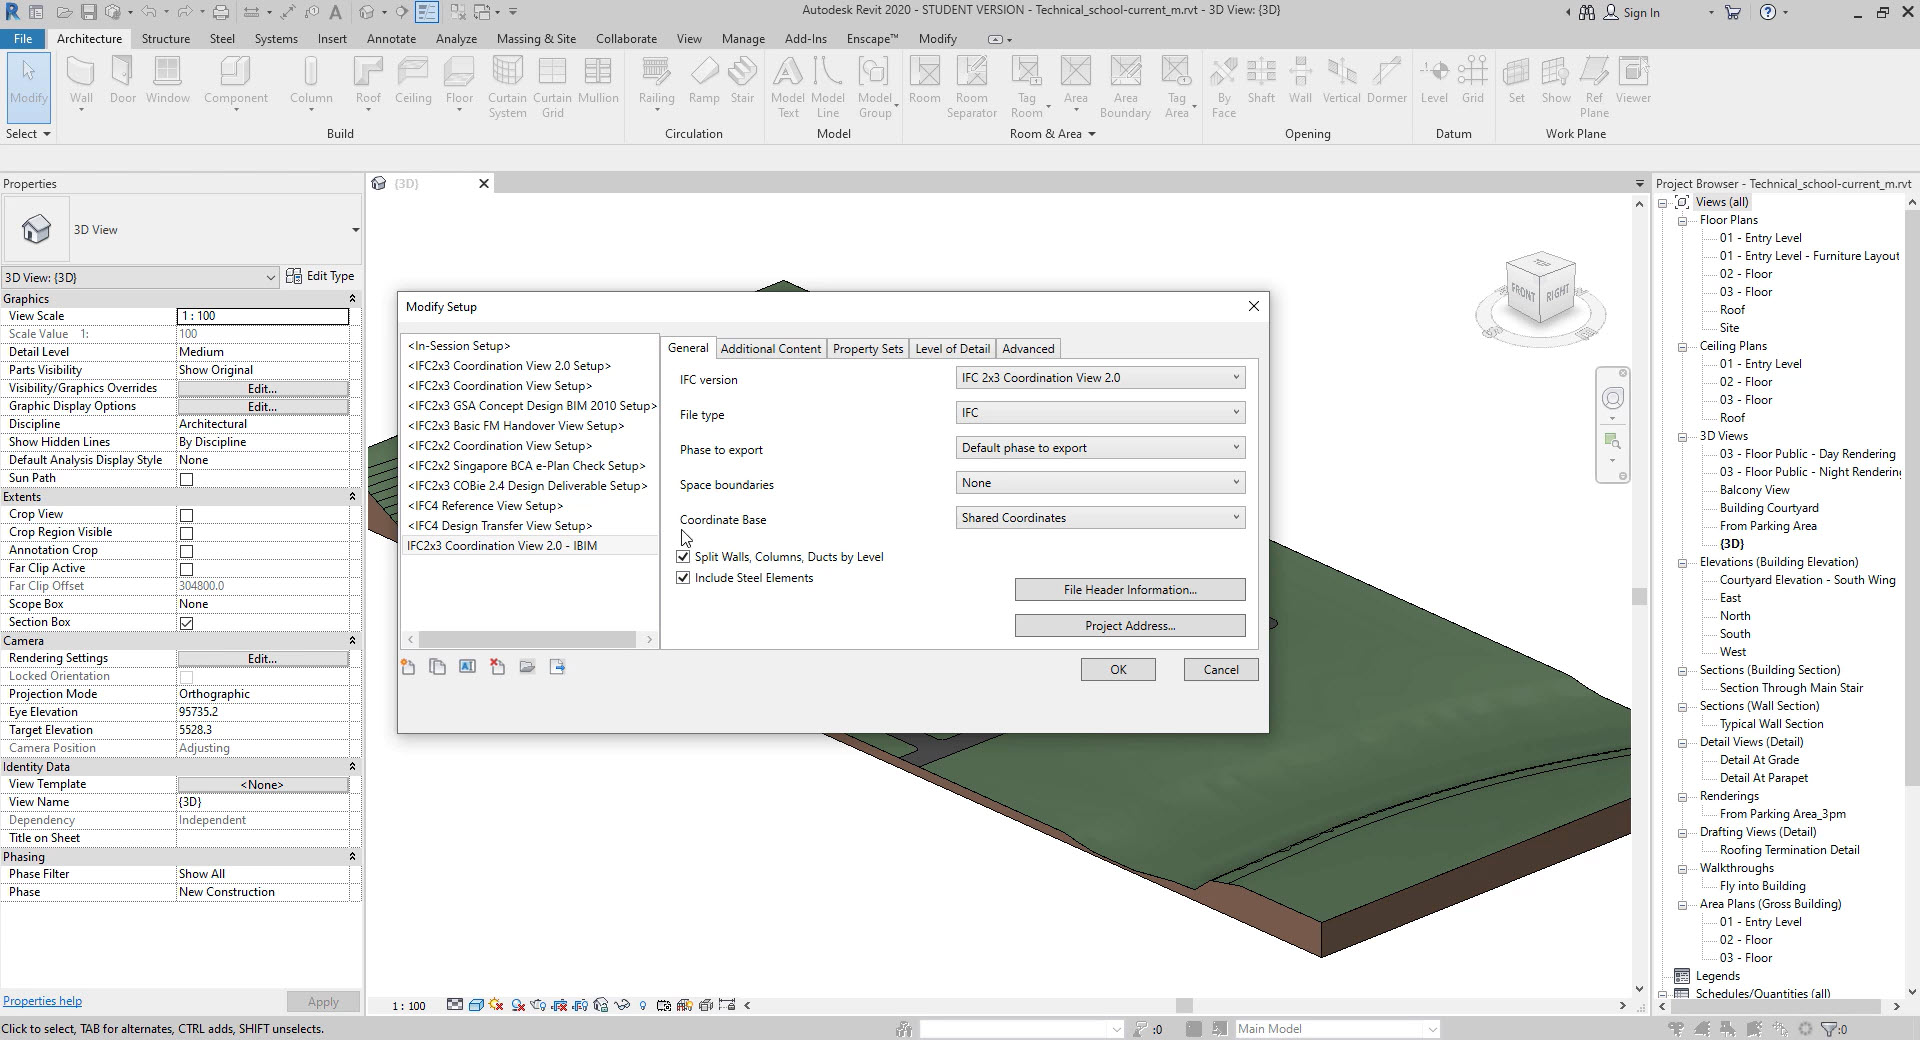Viewport: 1920px width, 1040px height.
Task: Disable Section Box in Properties
Action: point(187,622)
